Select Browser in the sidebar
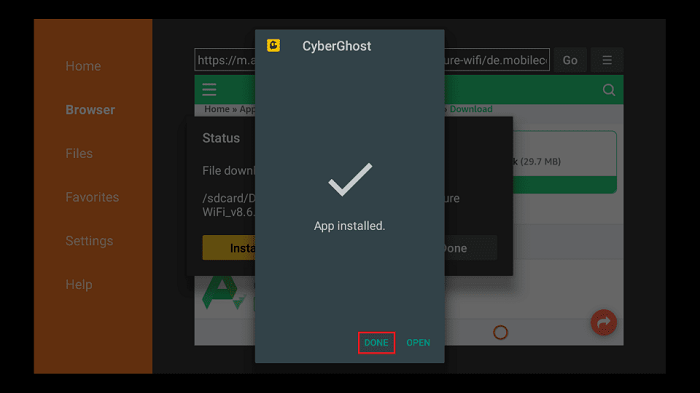The width and height of the screenshot is (700, 393). pos(90,110)
